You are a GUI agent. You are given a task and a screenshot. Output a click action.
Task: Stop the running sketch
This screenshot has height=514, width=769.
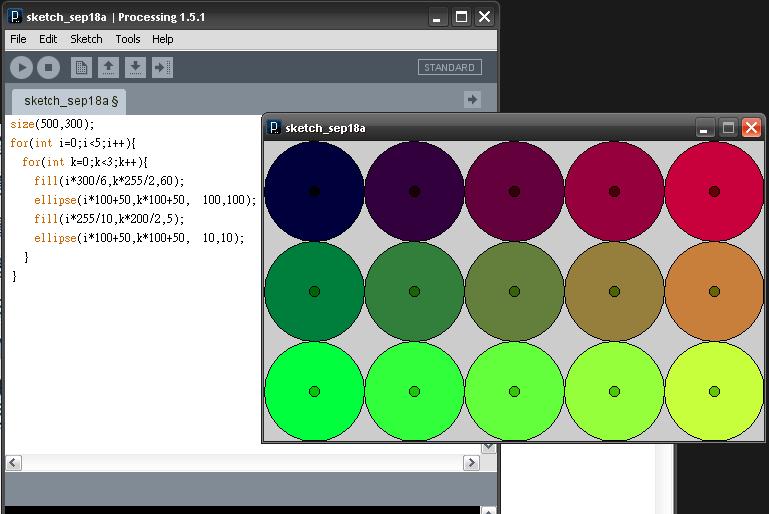click(48, 68)
